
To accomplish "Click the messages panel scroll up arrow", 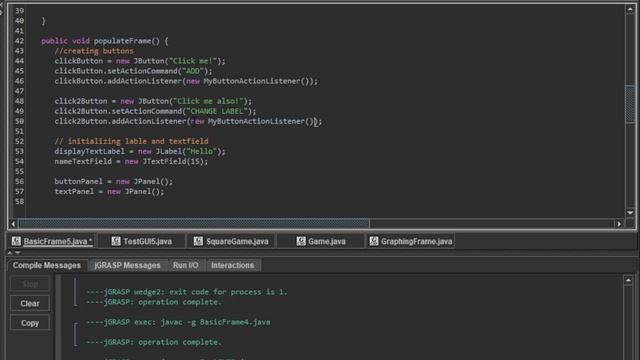I will pos(628,280).
